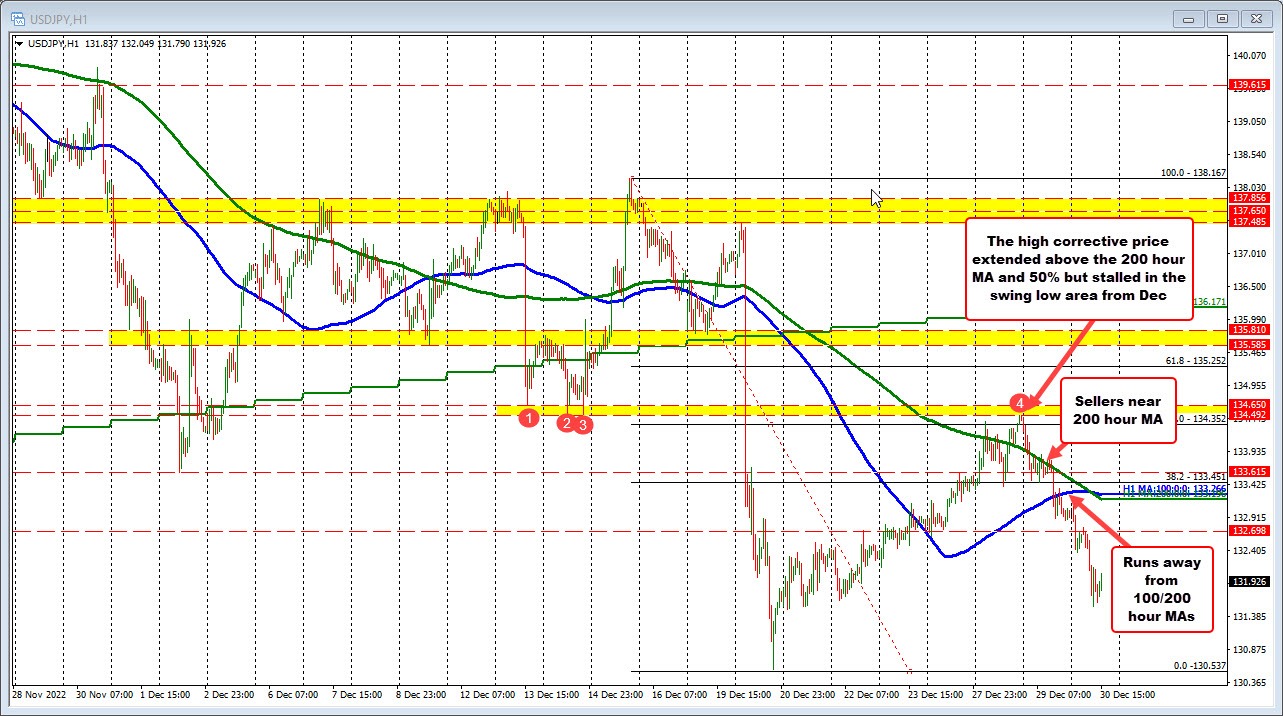Select the 61.8 - 135.252 Fibonacci label

1196,361
